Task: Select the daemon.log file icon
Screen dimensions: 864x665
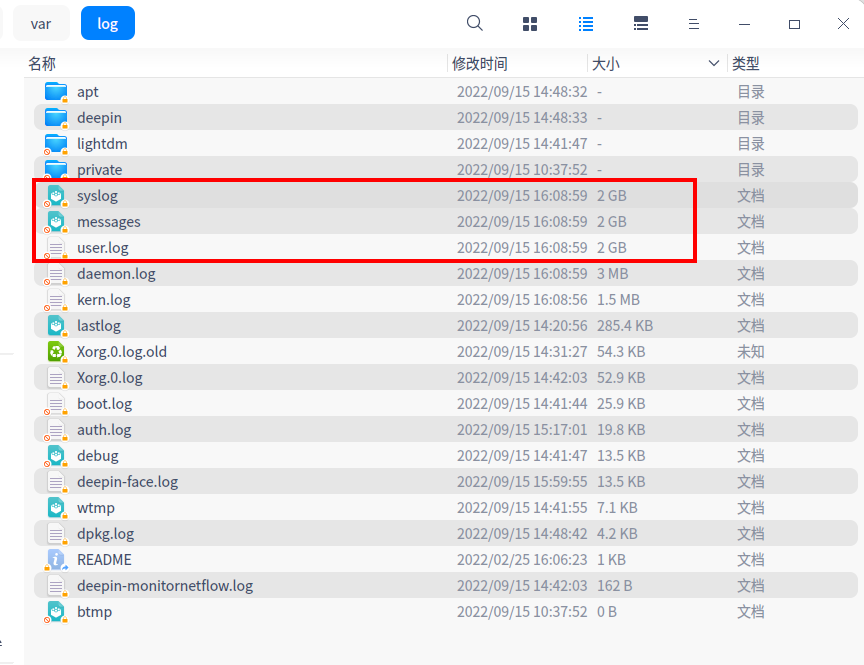Action: 56,273
